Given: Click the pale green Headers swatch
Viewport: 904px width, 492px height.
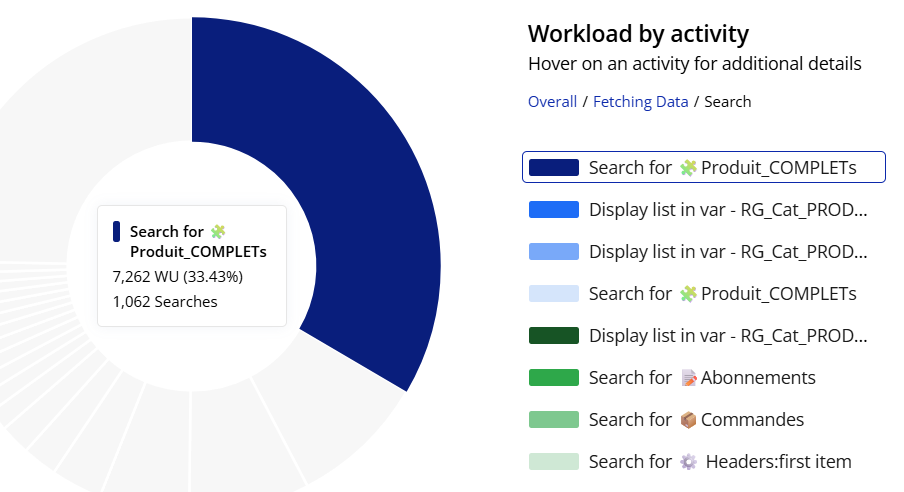Looking at the screenshot, I should [x=553, y=461].
